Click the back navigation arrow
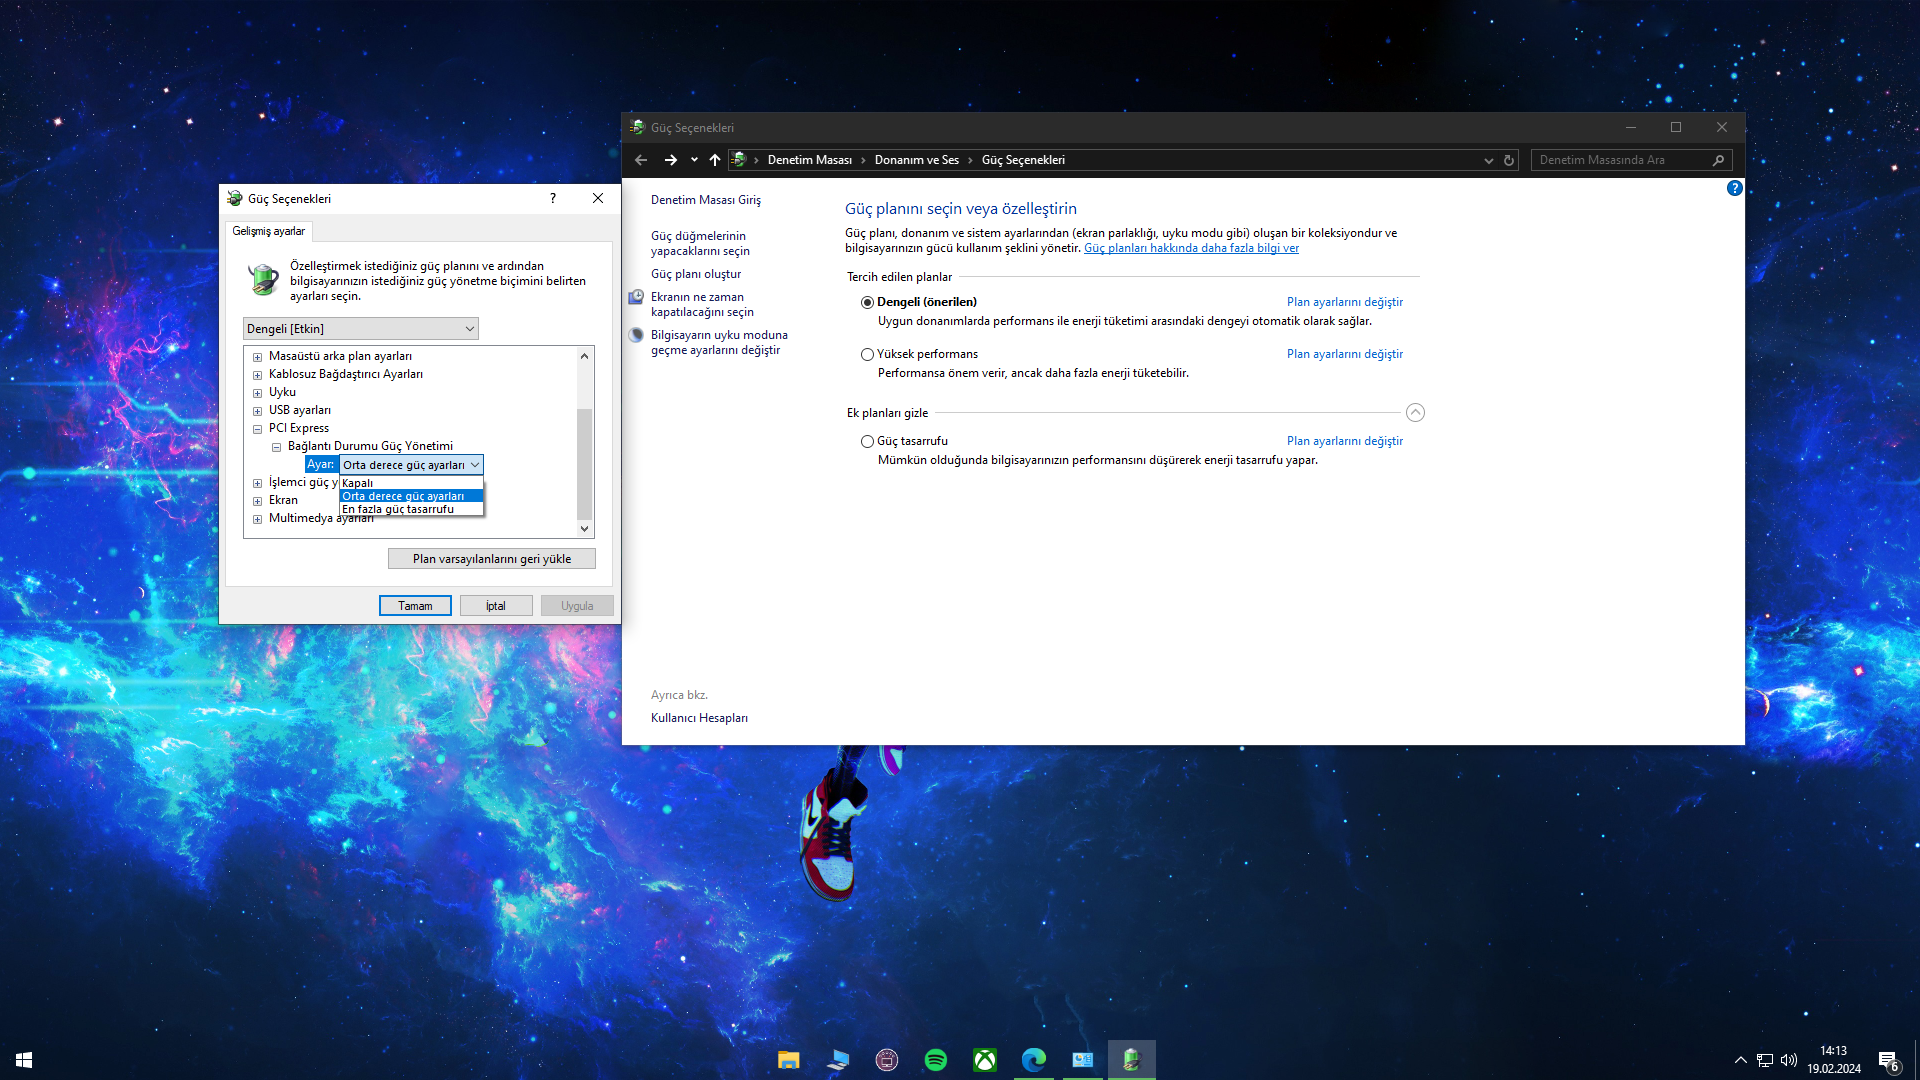The width and height of the screenshot is (1920, 1080). click(x=641, y=160)
